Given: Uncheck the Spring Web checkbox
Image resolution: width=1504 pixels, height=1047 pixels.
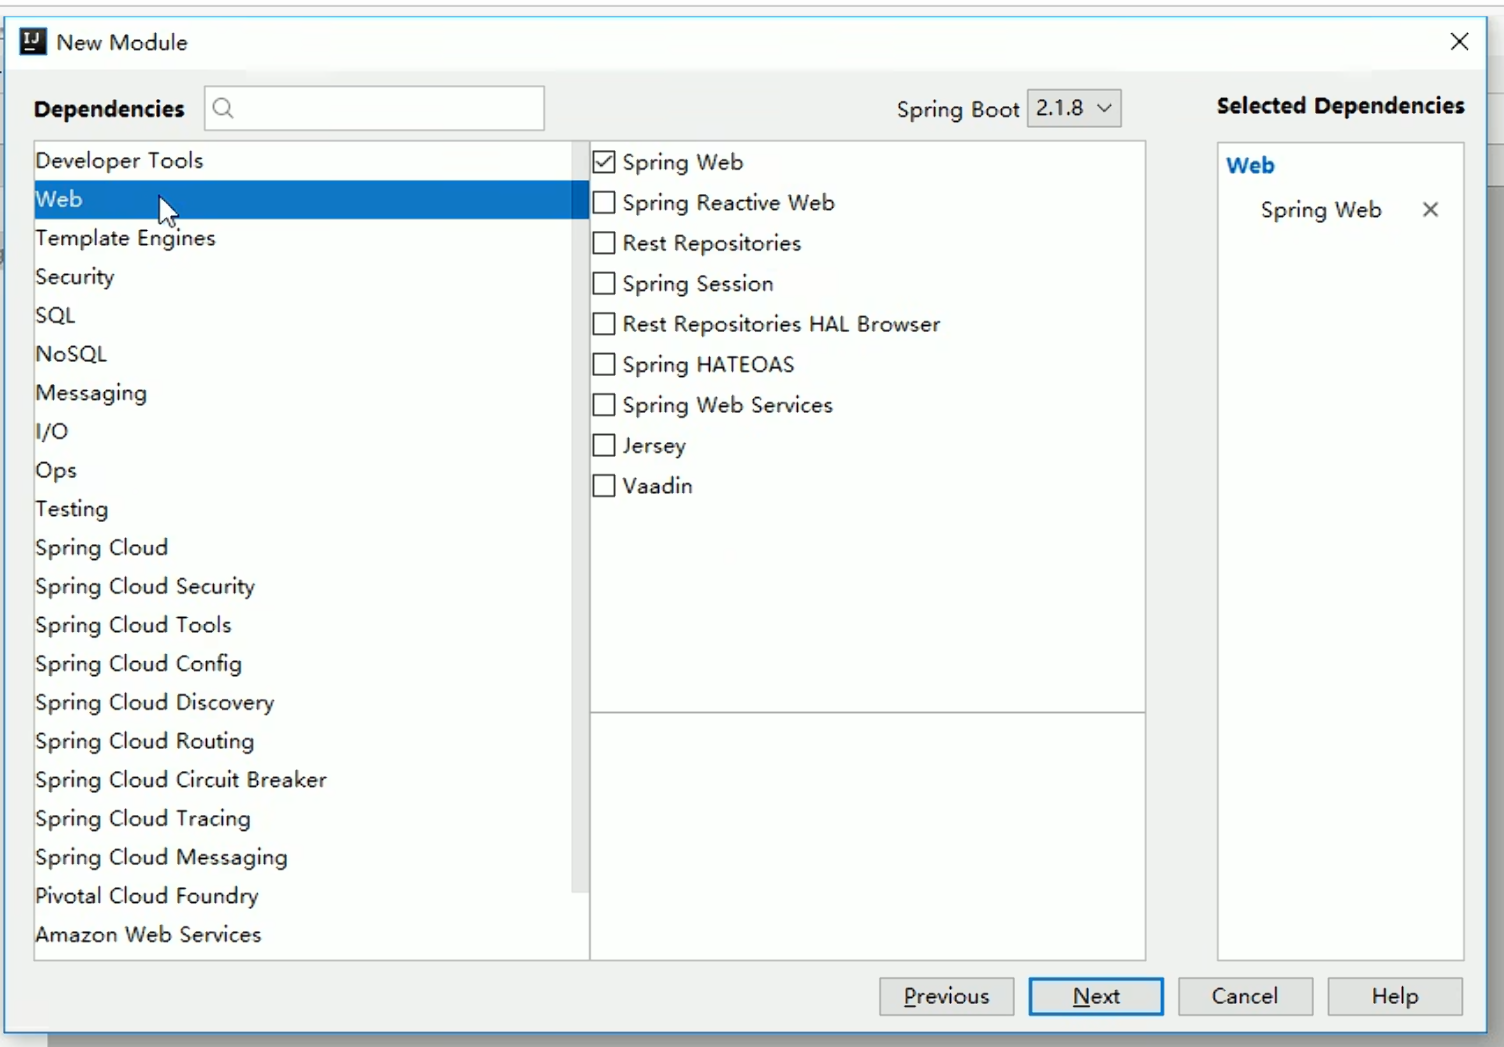Looking at the screenshot, I should tap(604, 162).
